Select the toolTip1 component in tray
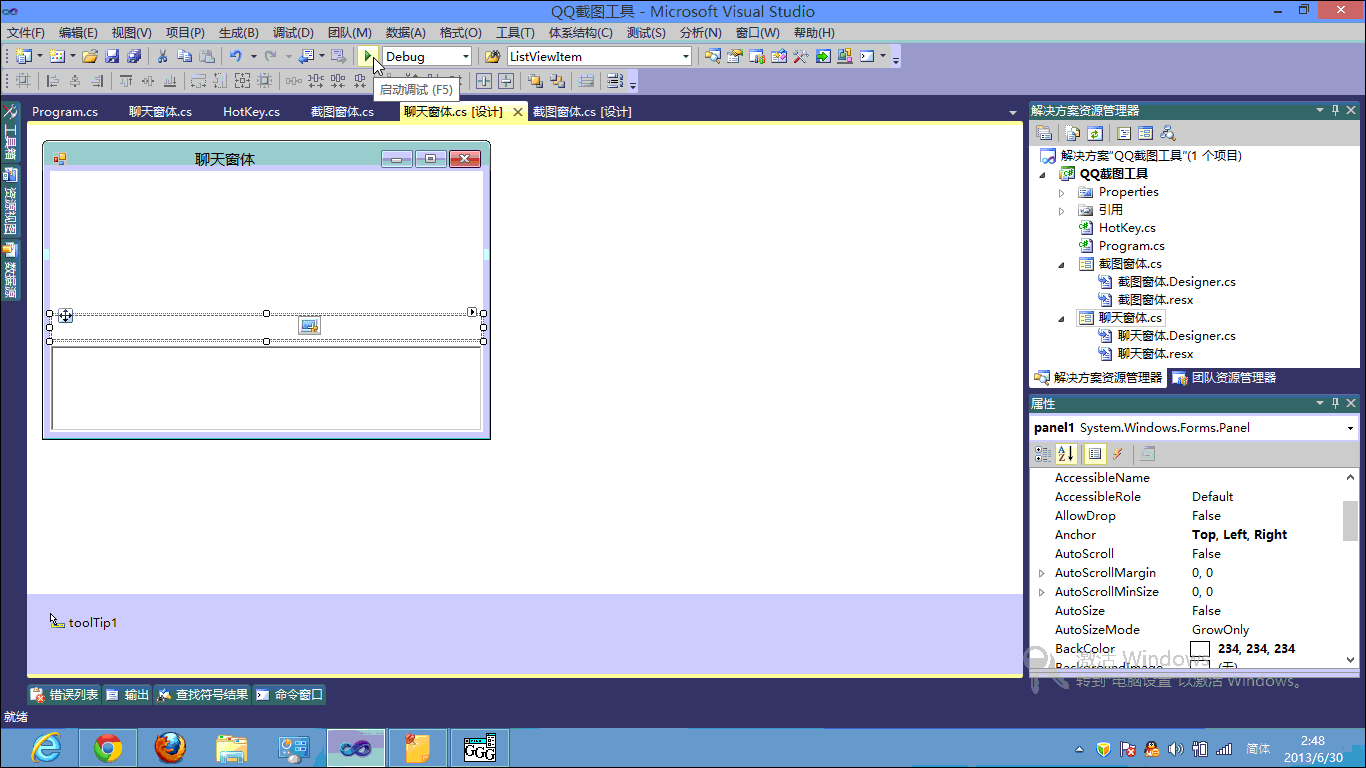The height and width of the screenshot is (768, 1366). pyautogui.click(x=84, y=622)
